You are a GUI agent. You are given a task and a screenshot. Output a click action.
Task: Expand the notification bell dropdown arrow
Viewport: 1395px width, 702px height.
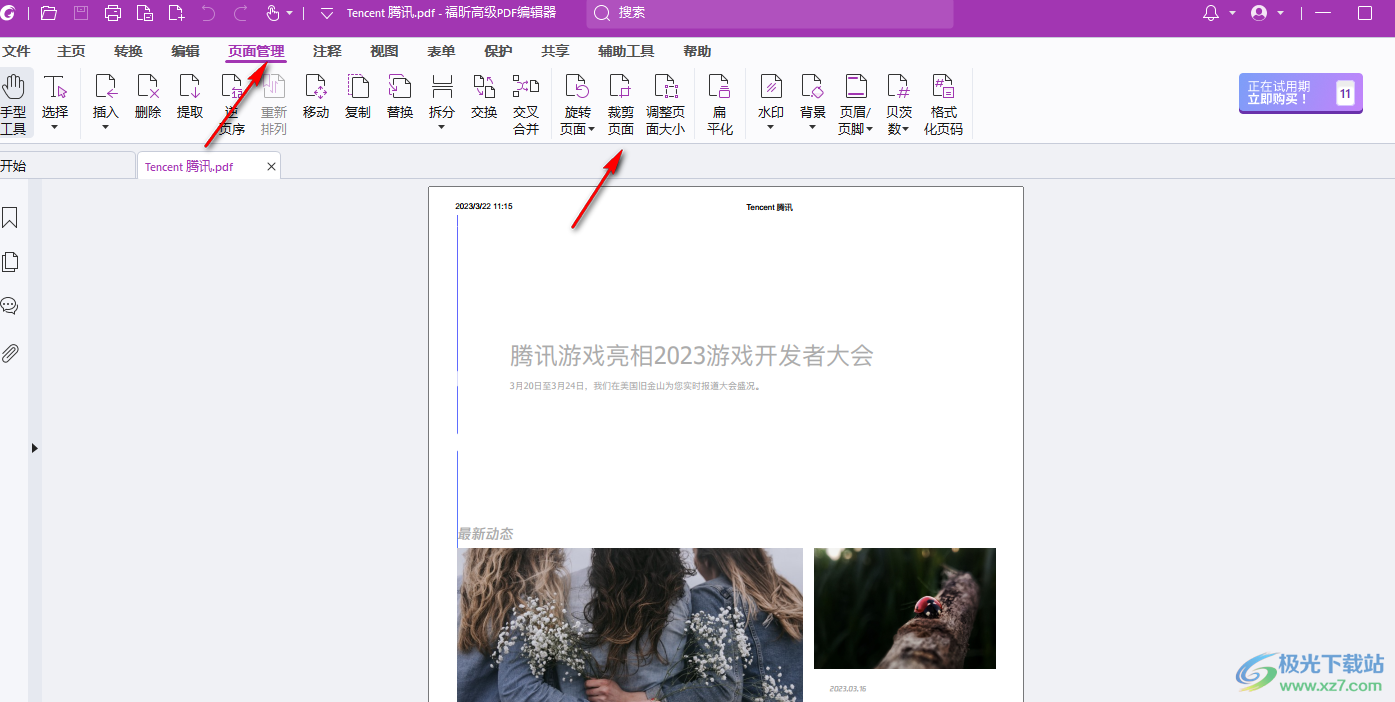click(1233, 13)
